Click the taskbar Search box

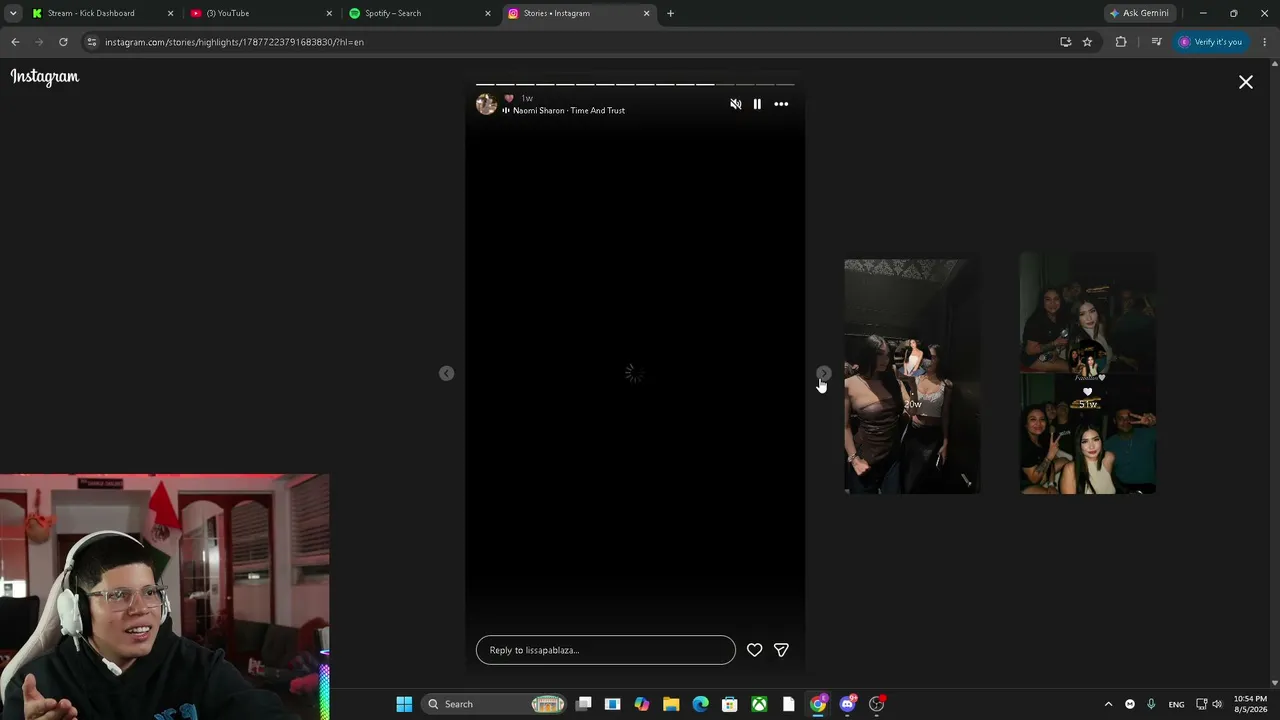(x=495, y=704)
